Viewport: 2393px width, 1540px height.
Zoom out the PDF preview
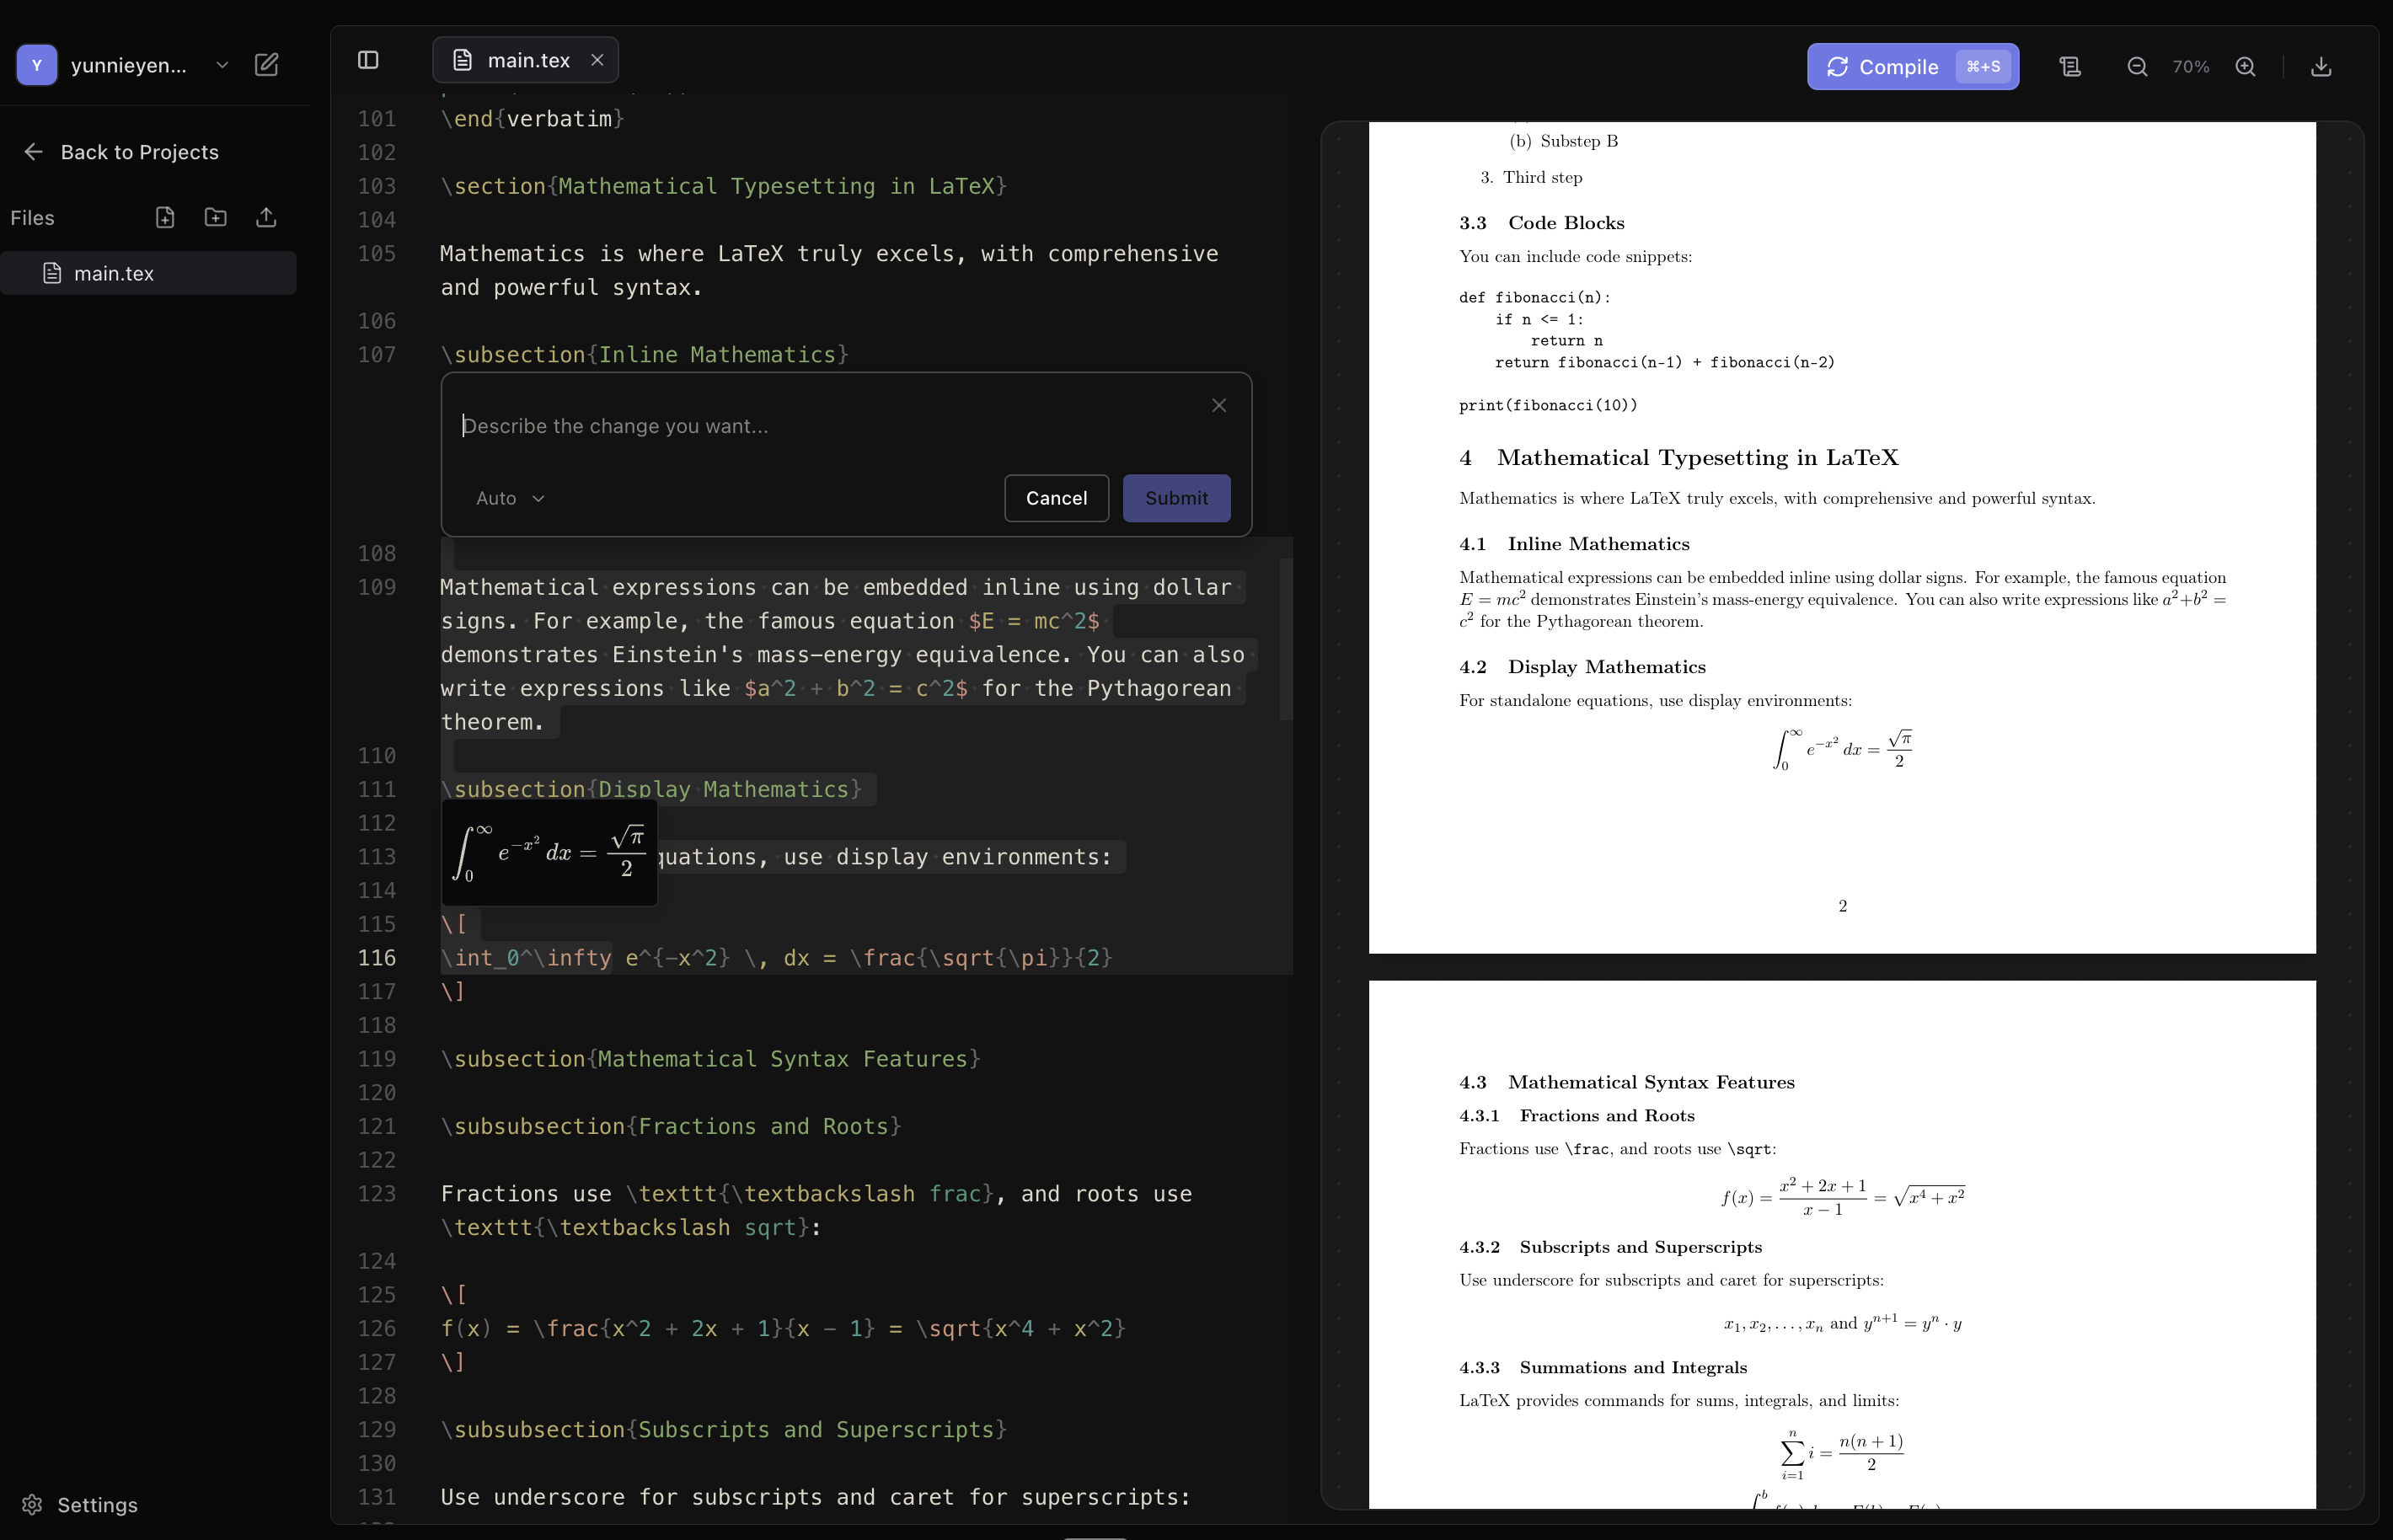(2135, 66)
